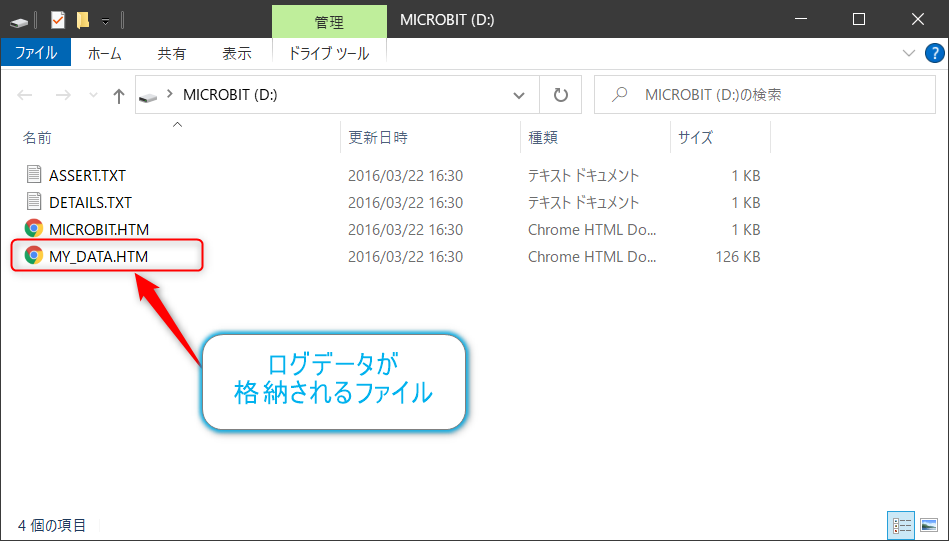Switch to the 共有 ribbon tab
This screenshot has width=949, height=541.
pos(171,53)
